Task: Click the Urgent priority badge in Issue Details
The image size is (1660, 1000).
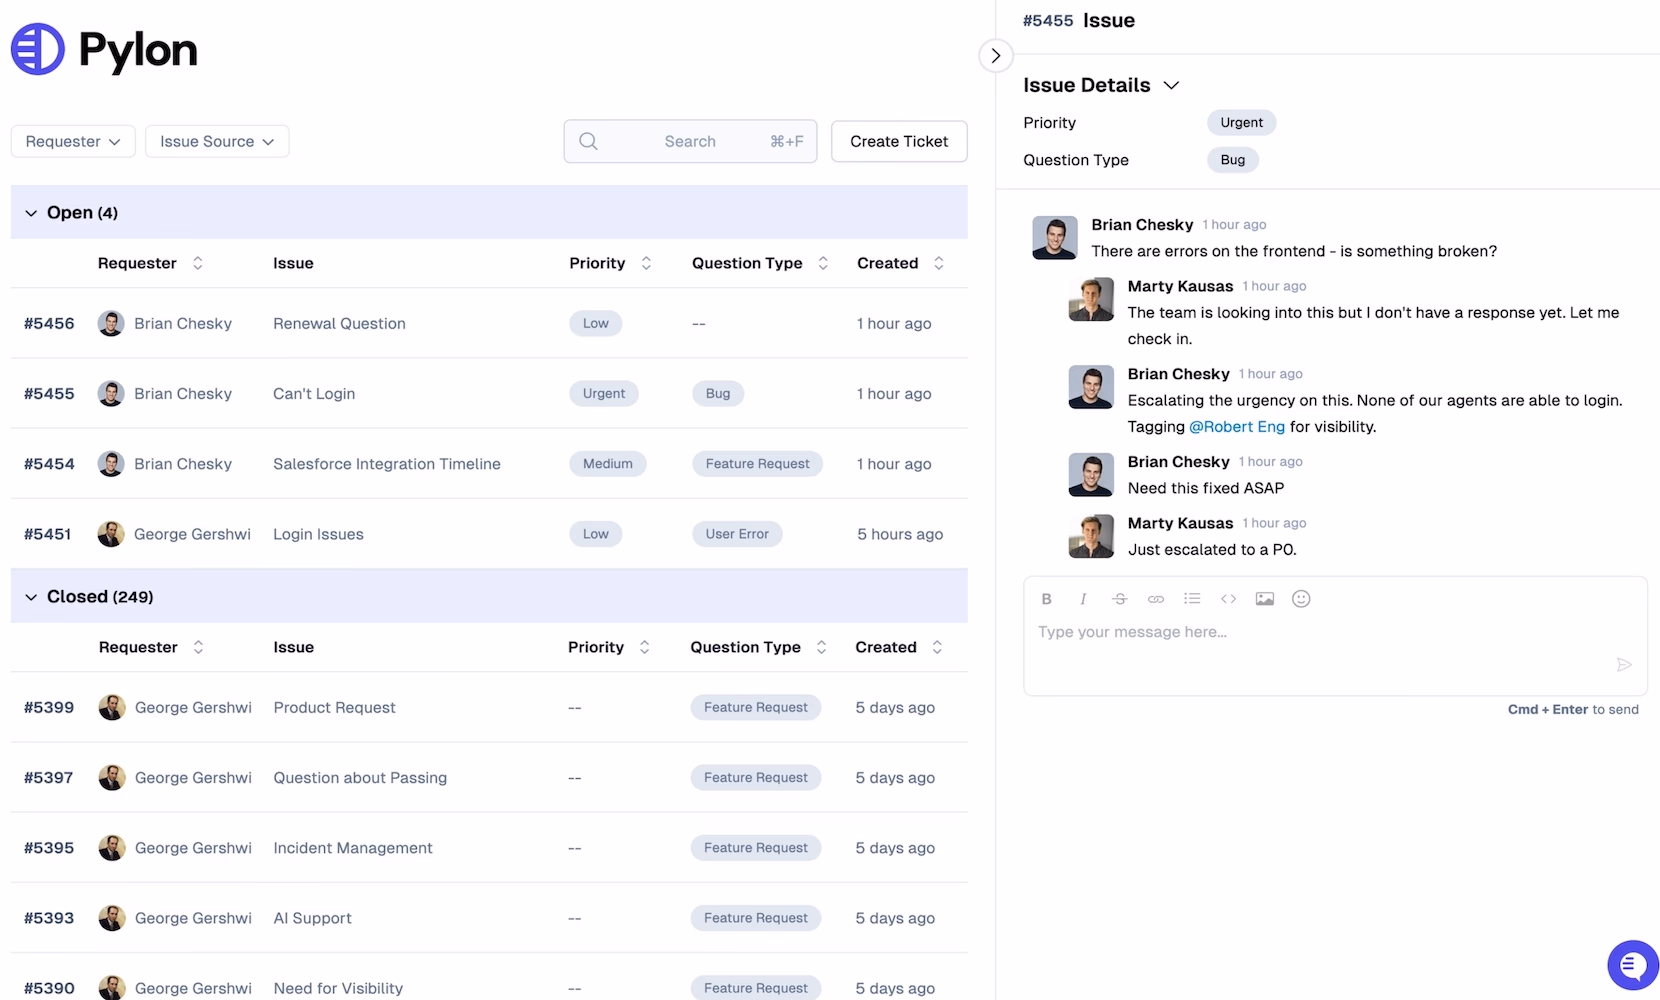Action: click(1241, 122)
